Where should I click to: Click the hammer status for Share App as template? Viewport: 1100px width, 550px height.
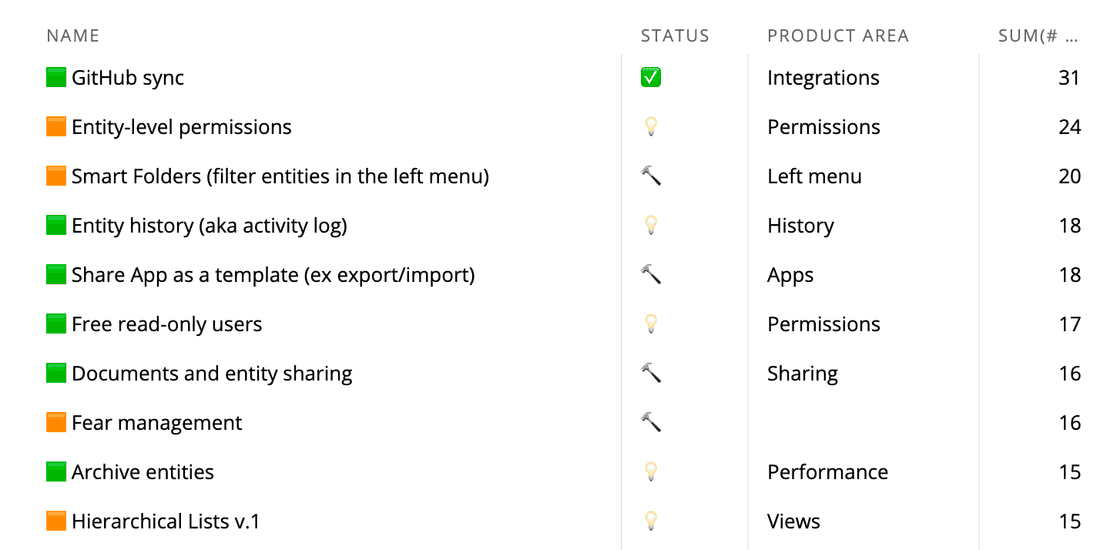[x=651, y=275]
